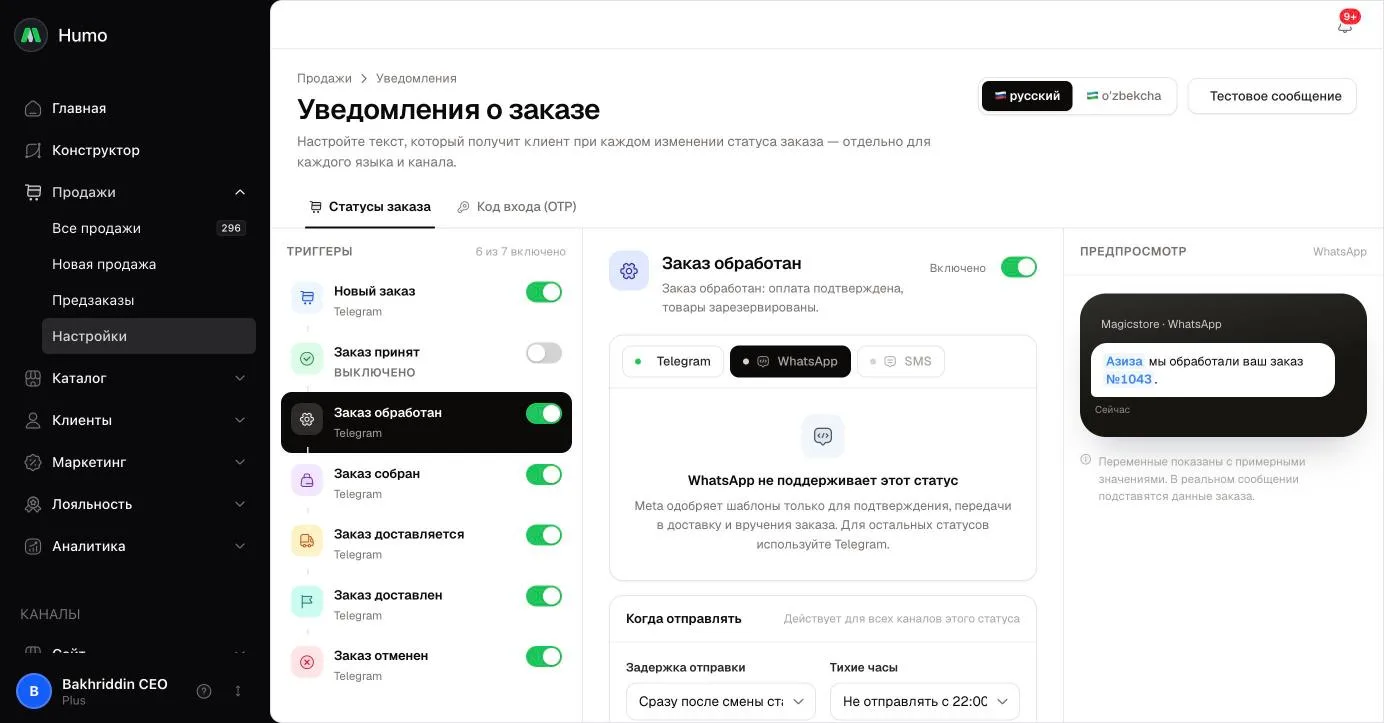
Task: Click the Заказ отменен cross icon
Action: (307, 662)
